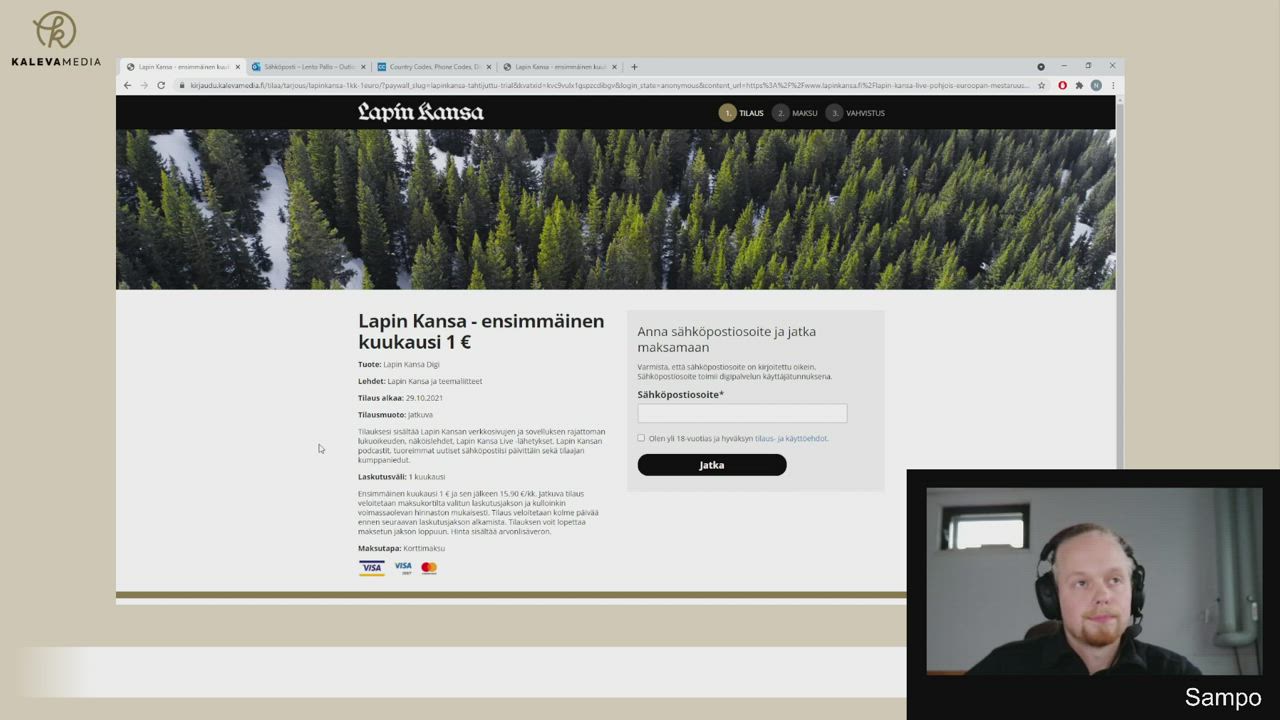This screenshot has height=720, width=1280.
Task: Switch to the last Lapin Kansa tab
Action: 560,67
